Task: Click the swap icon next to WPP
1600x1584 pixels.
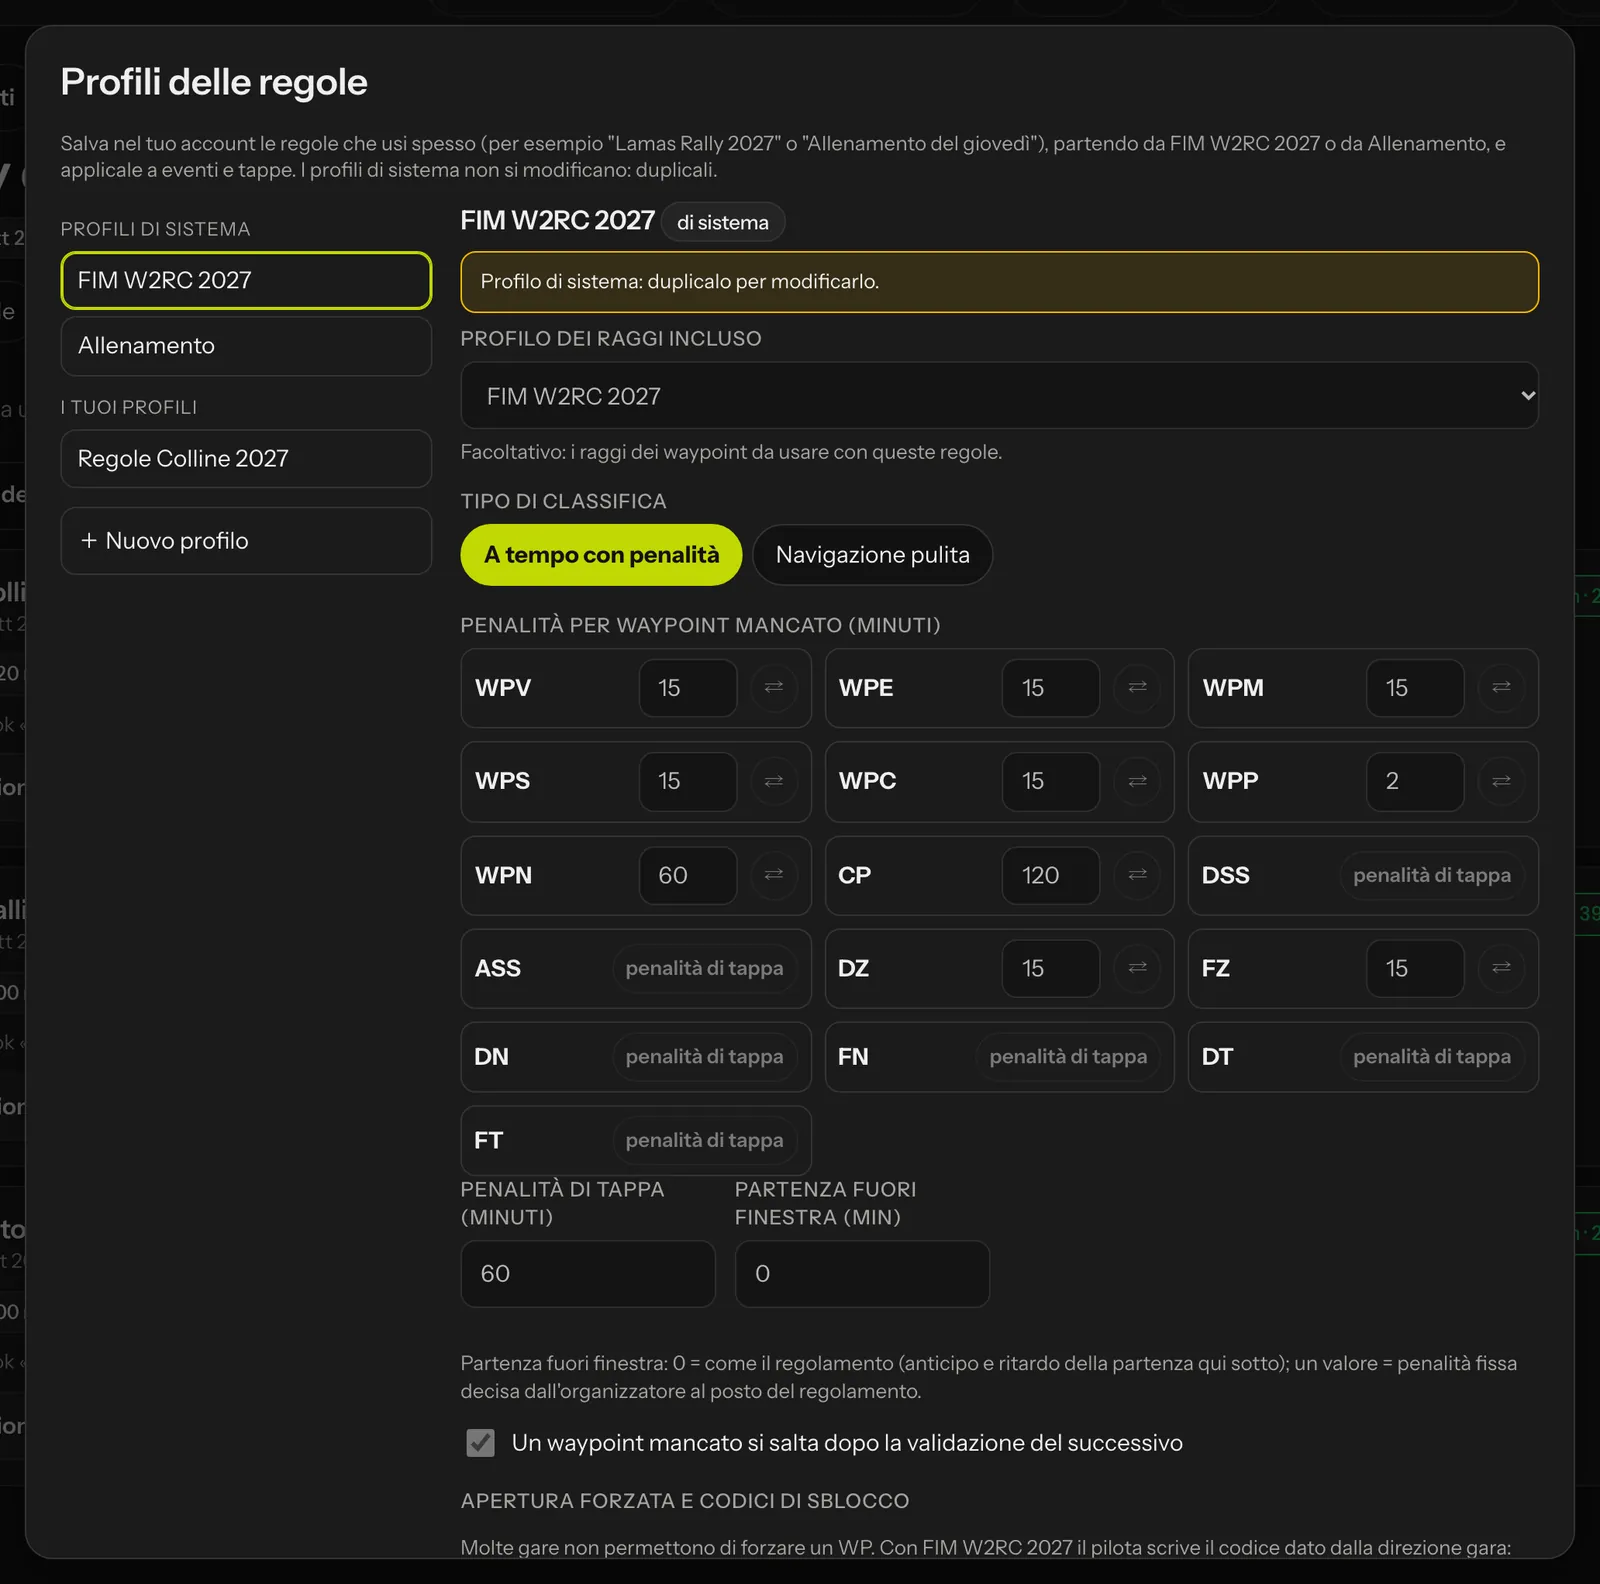Action: click(1501, 781)
